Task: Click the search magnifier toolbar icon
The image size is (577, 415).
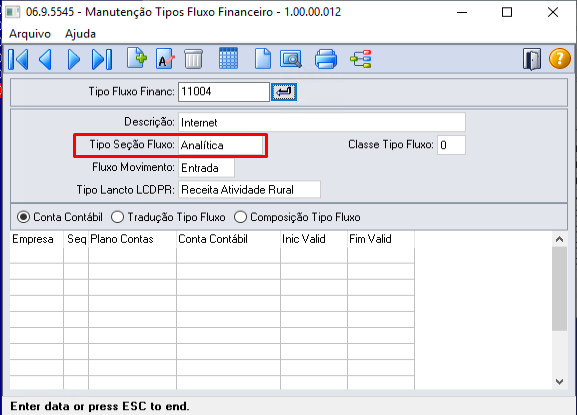Action: pos(291,59)
